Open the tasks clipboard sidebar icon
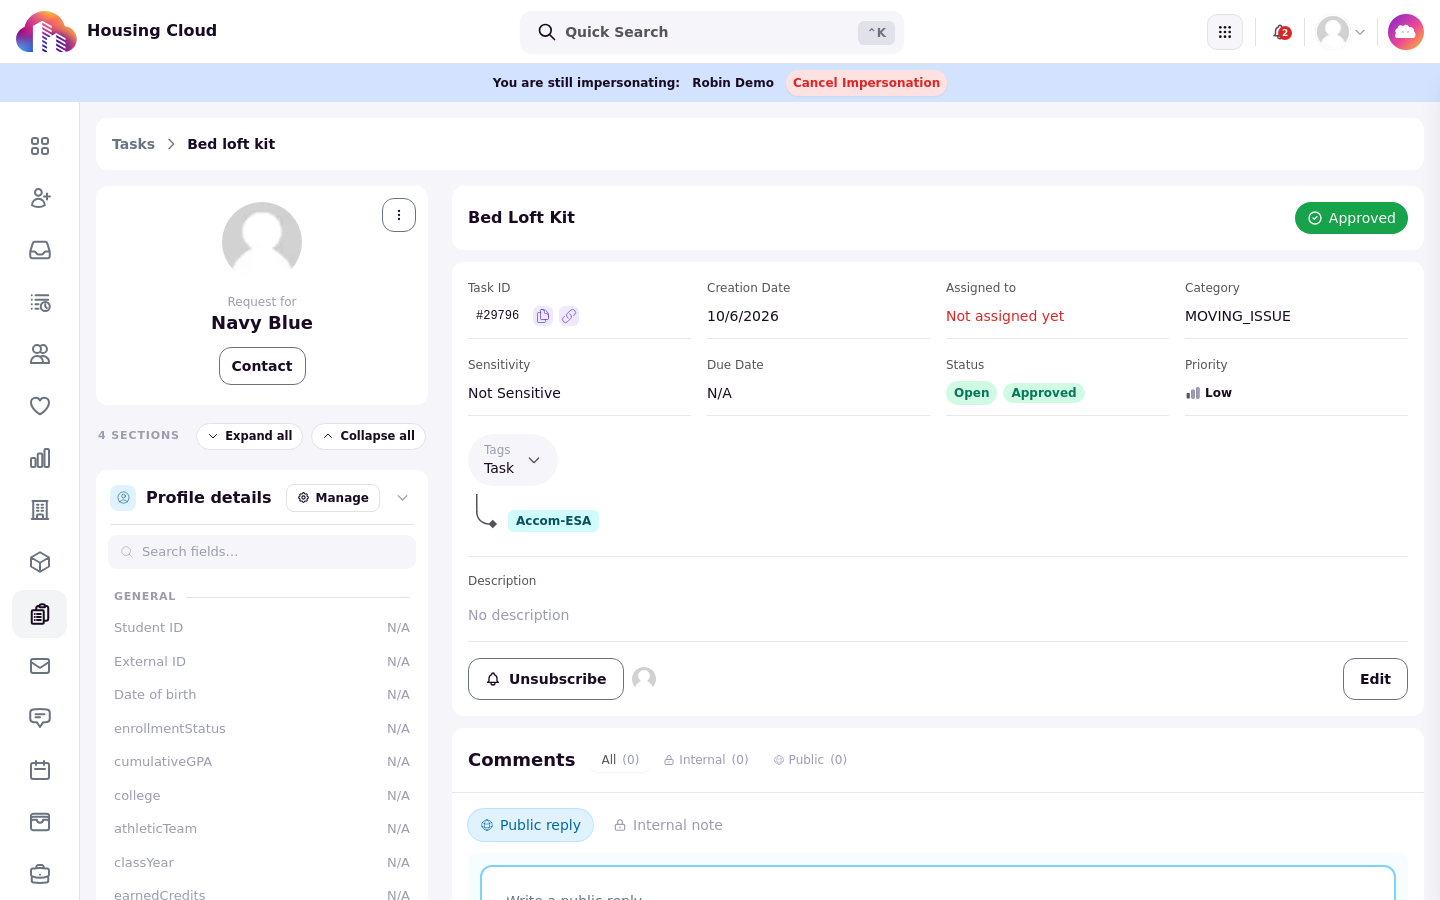Image resolution: width=1440 pixels, height=900 pixels. (40, 614)
